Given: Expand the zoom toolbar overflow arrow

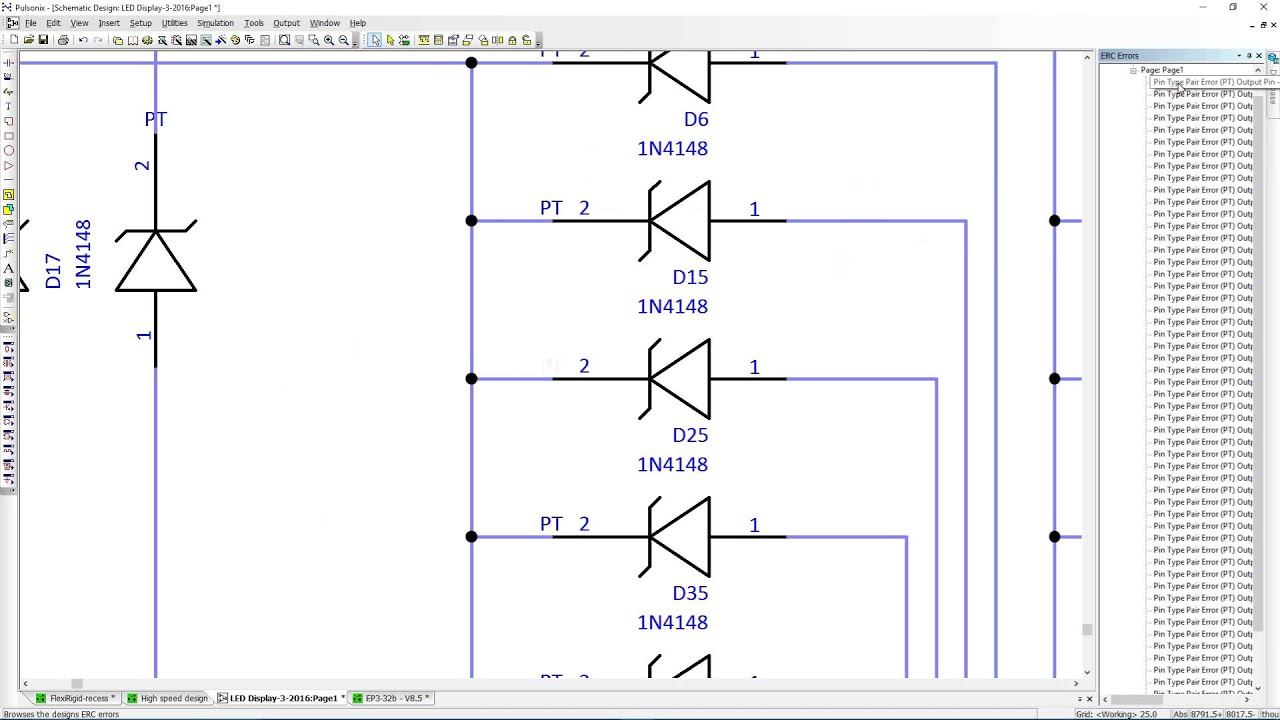Looking at the screenshot, I should 355,43.
